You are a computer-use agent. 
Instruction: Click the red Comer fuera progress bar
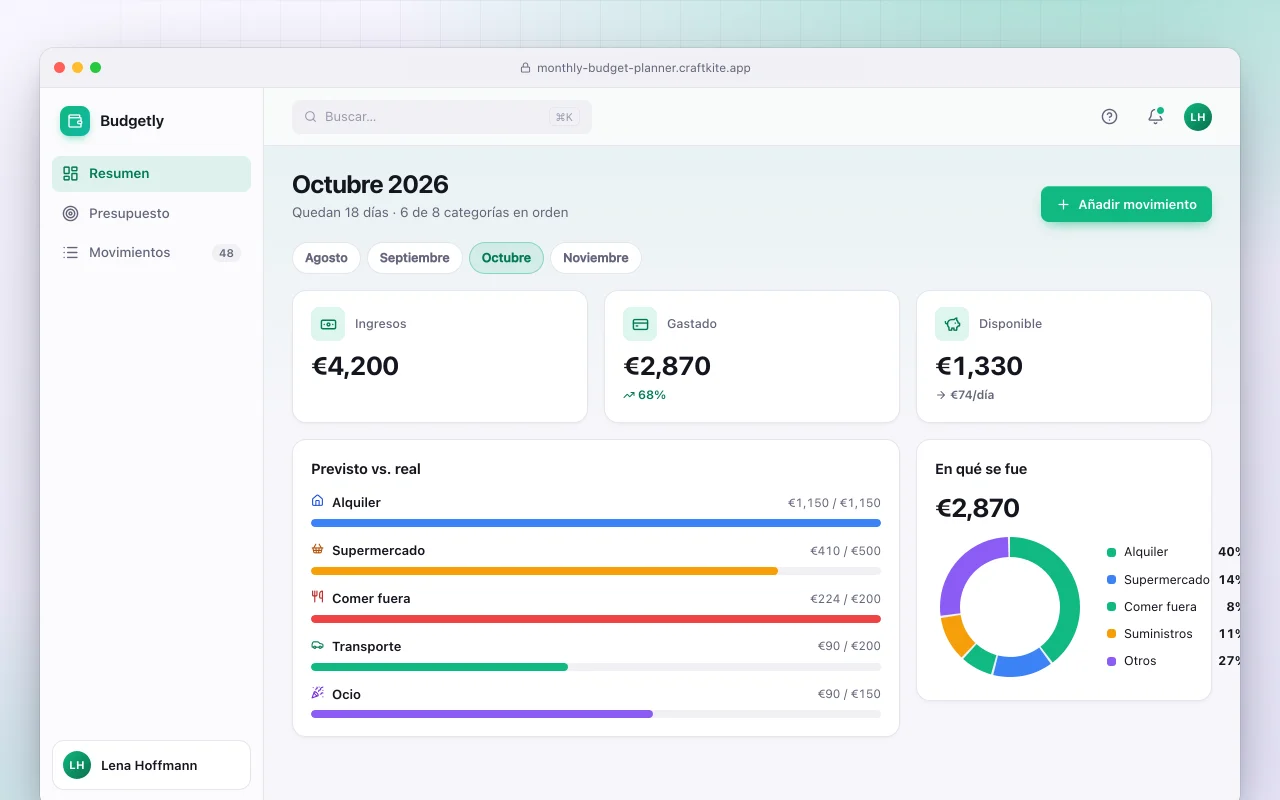596,619
